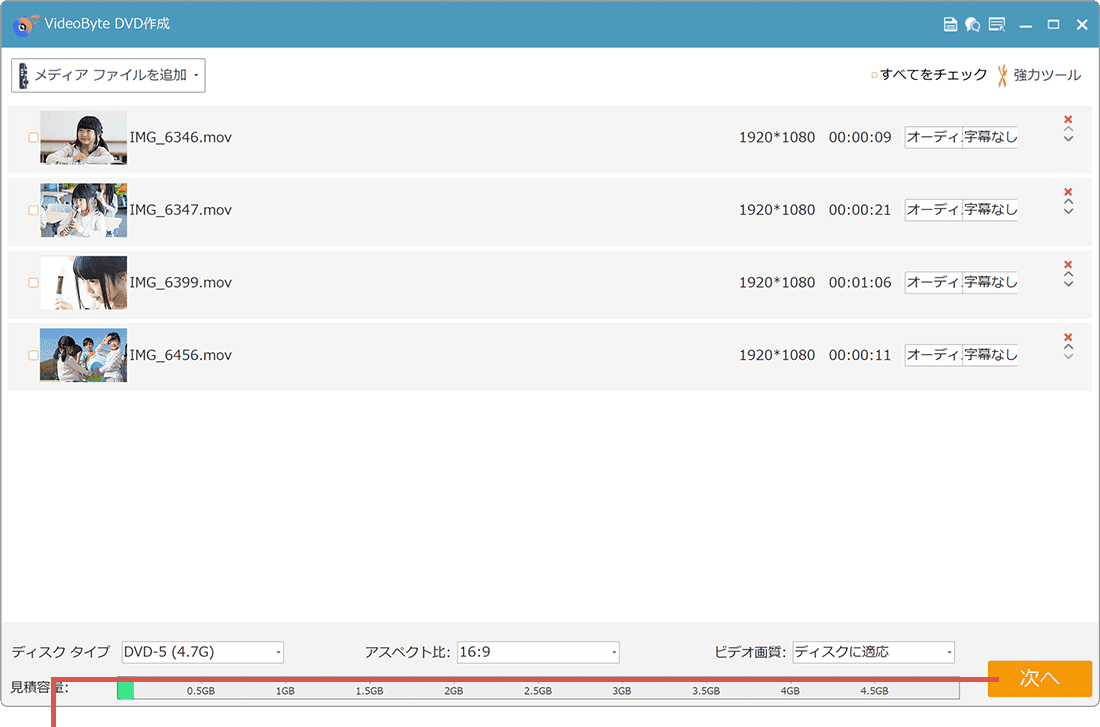The image size is (1100, 727).
Task: Open the 強力ツール power tools
Action: [1039, 75]
